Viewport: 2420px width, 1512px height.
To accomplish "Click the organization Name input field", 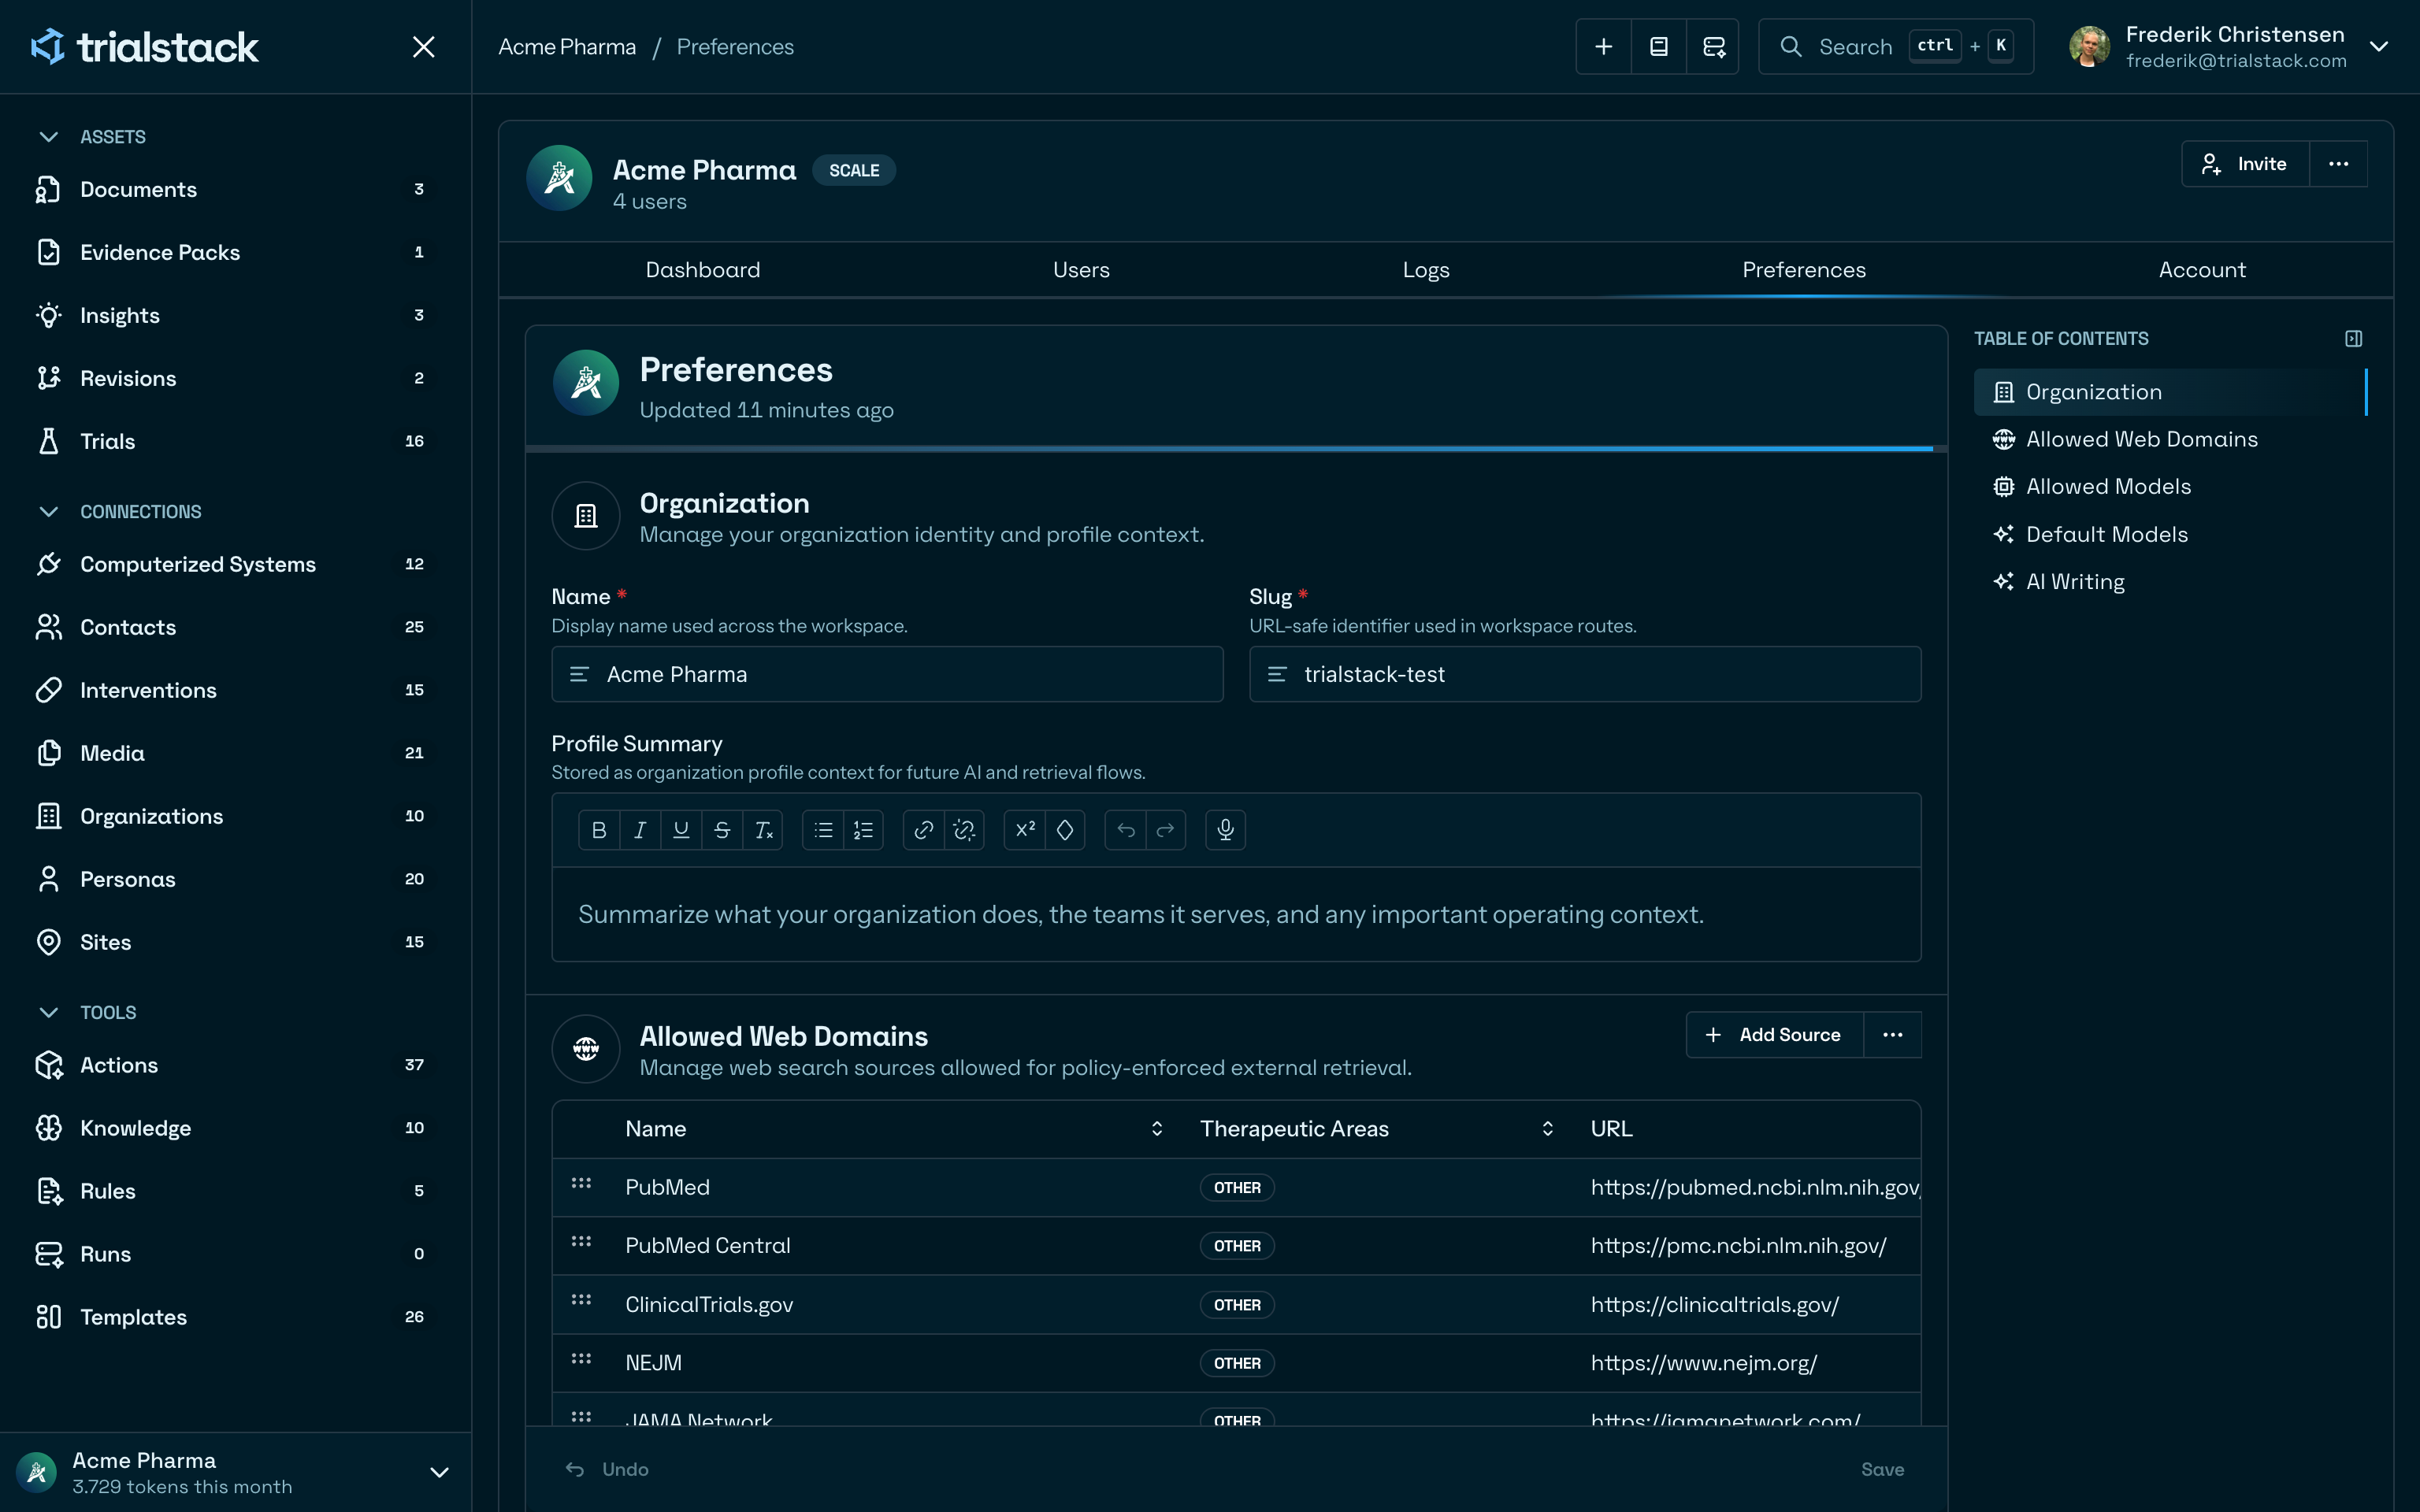I will (x=887, y=674).
